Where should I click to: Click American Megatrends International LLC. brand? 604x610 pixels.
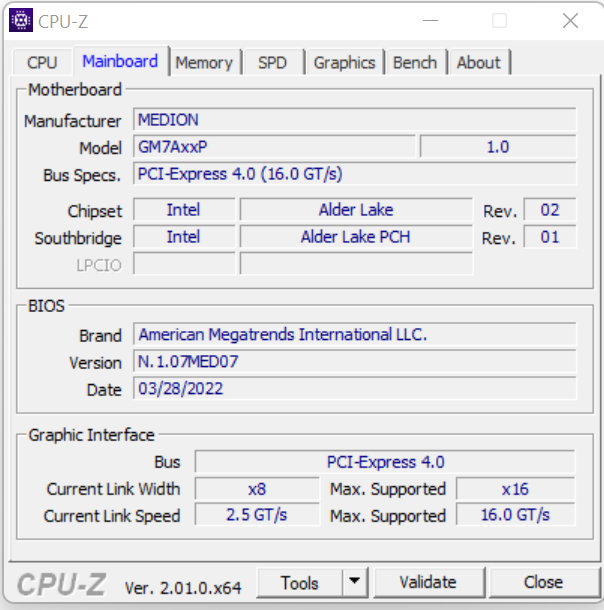354,334
